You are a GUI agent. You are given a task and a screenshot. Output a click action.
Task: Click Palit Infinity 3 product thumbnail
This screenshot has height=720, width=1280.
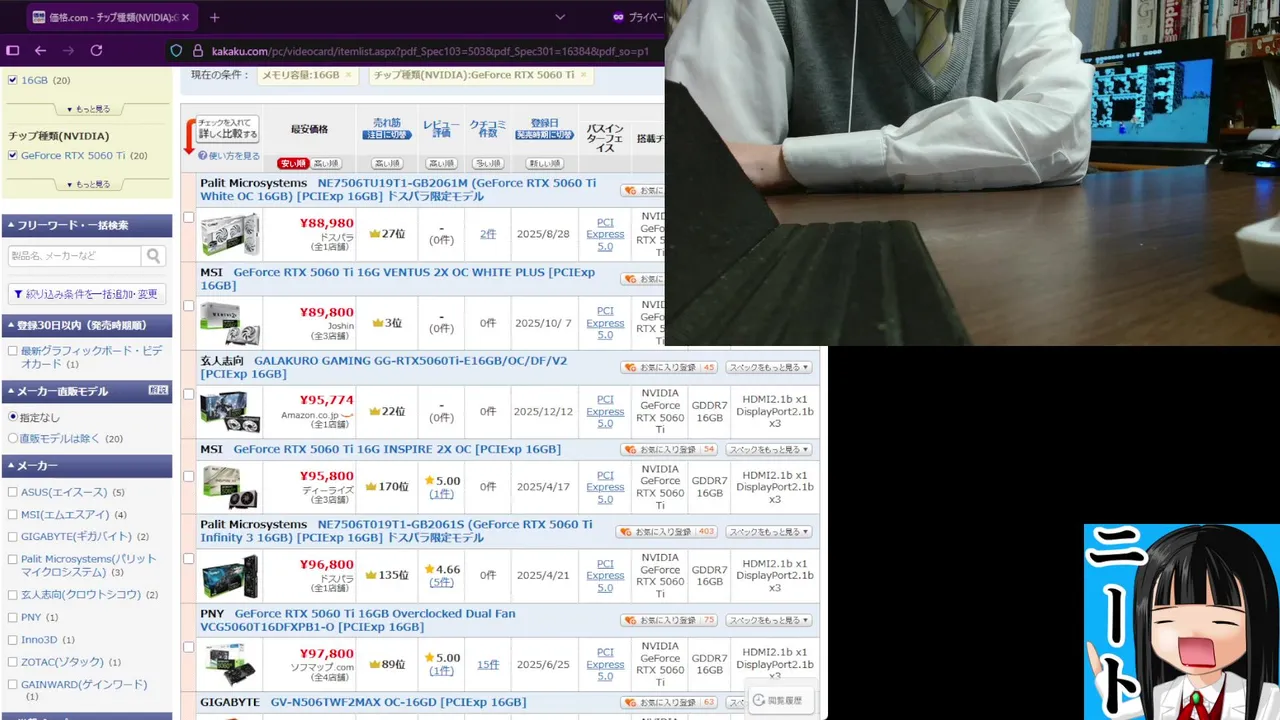point(230,576)
